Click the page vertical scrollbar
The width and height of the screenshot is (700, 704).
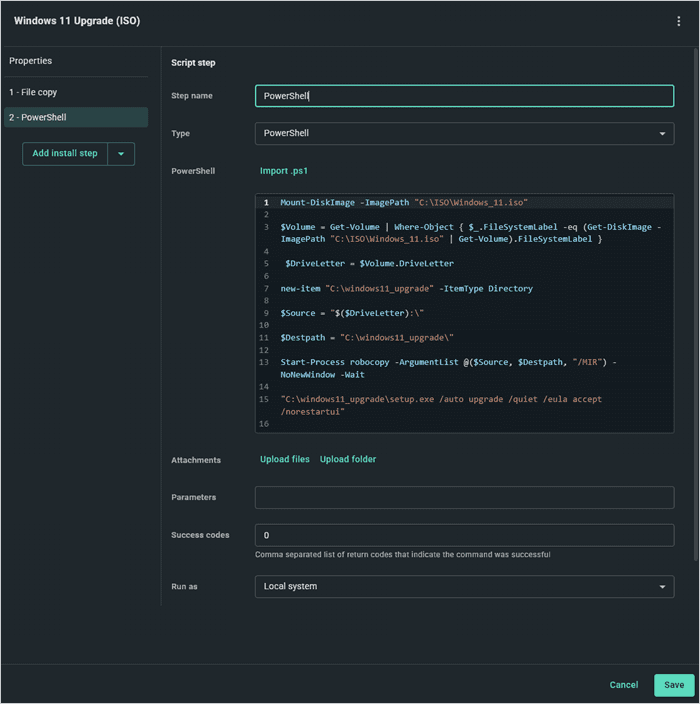tap(696, 305)
